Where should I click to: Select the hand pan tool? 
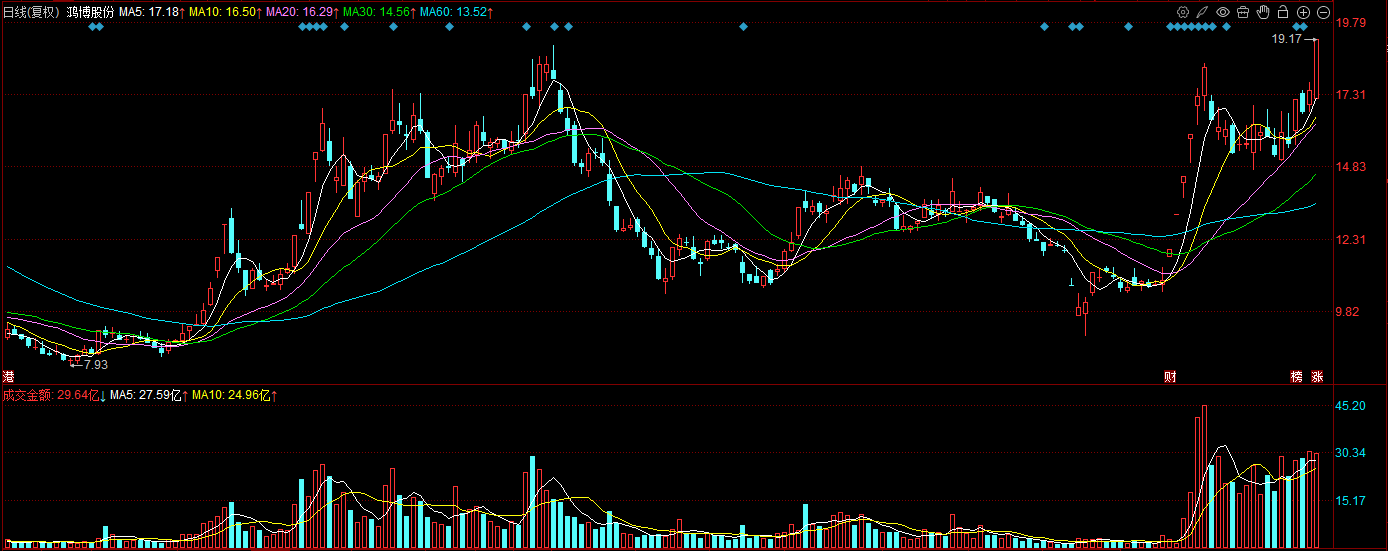pos(1263,12)
